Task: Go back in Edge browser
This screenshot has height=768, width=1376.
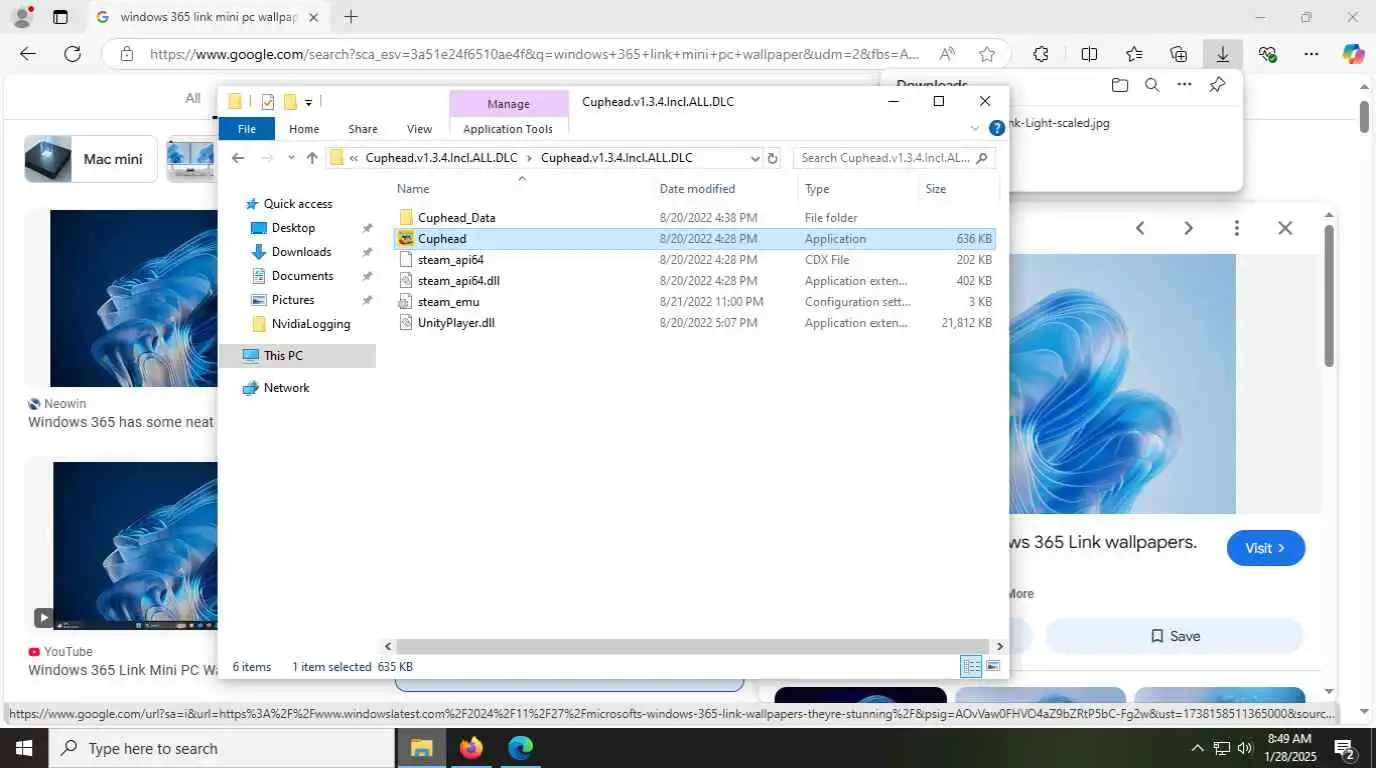Action: pyautogui.click(x=28, y=54)
